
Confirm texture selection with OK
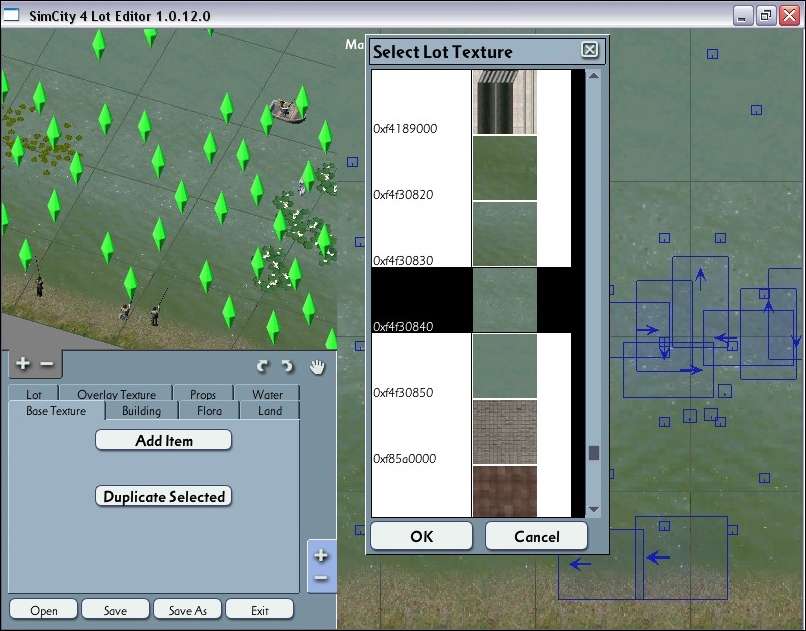tap(422, 536)
